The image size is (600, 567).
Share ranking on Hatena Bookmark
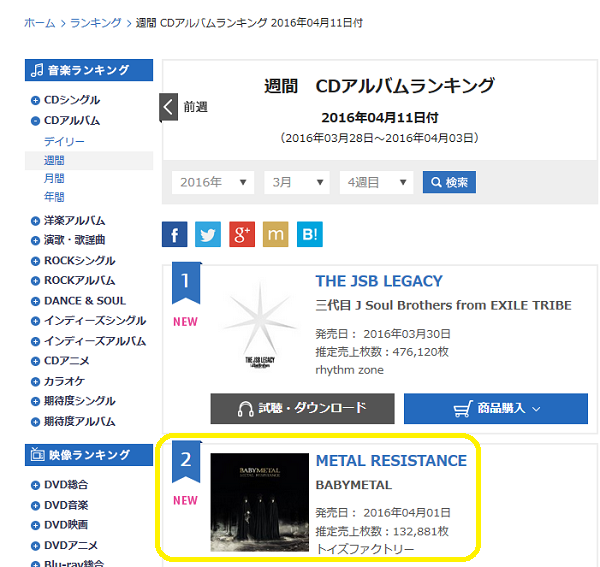310,234
